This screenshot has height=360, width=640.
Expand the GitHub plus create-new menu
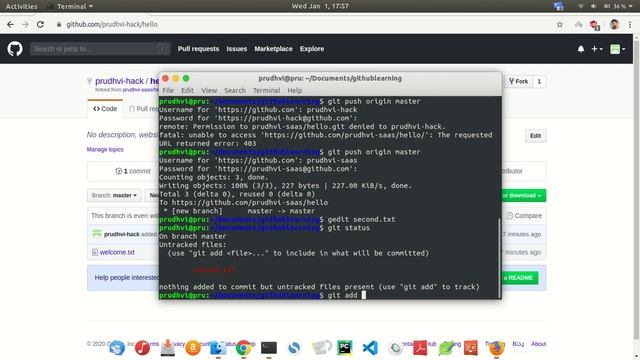click(x=597, y=49)
